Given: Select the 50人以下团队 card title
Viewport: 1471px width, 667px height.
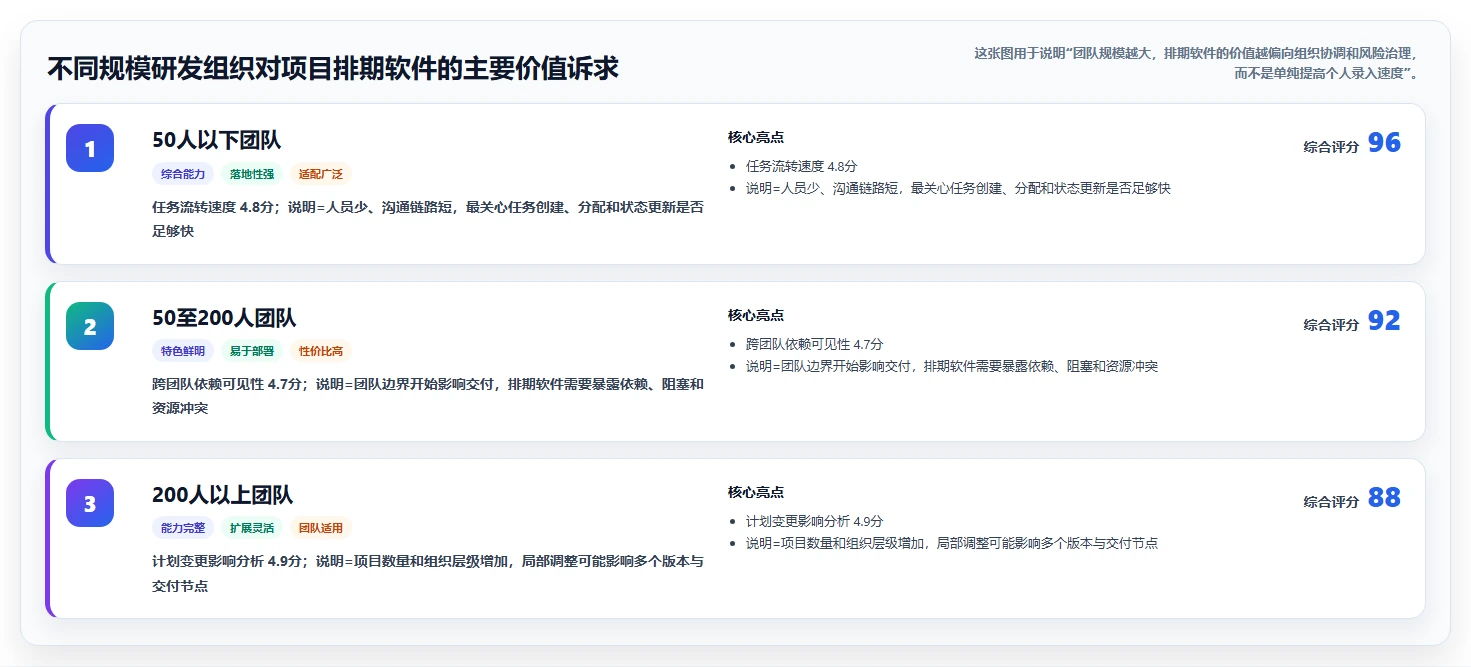Looking at the screenshot, I should click(217, 140).
